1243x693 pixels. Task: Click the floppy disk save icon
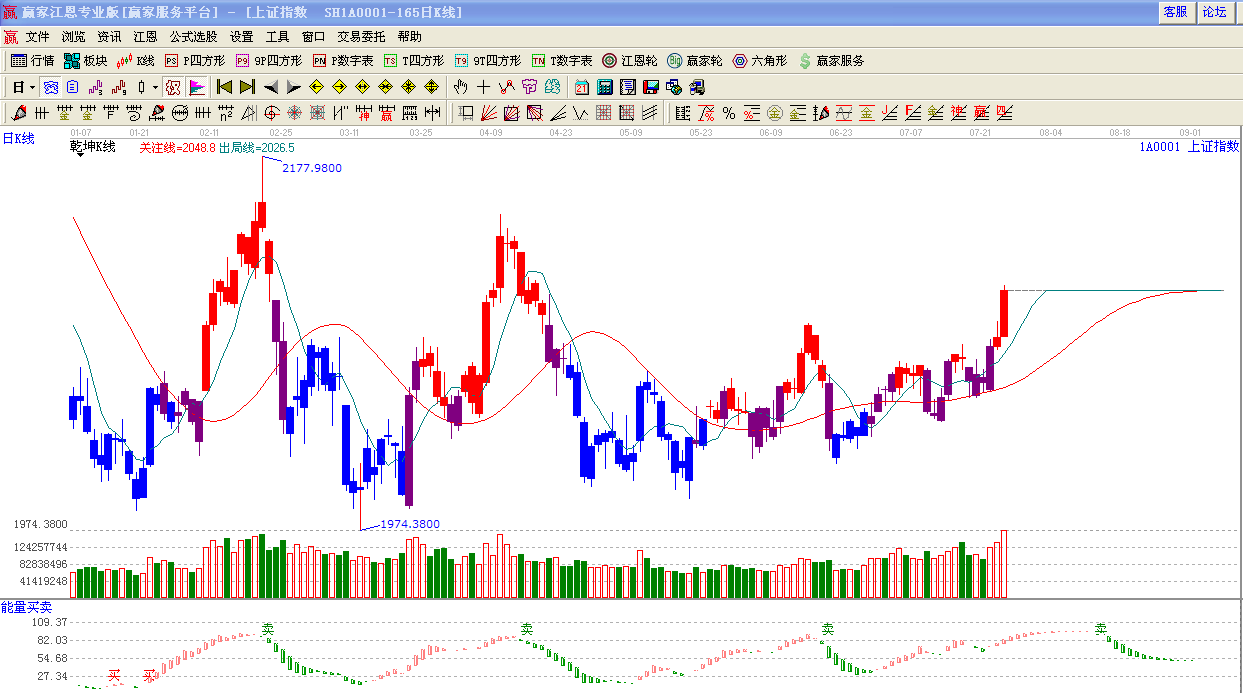click(x=651, y=87)
